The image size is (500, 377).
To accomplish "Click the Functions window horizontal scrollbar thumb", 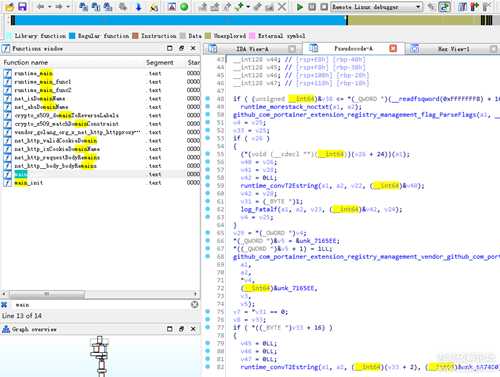I will coord(47,294).
